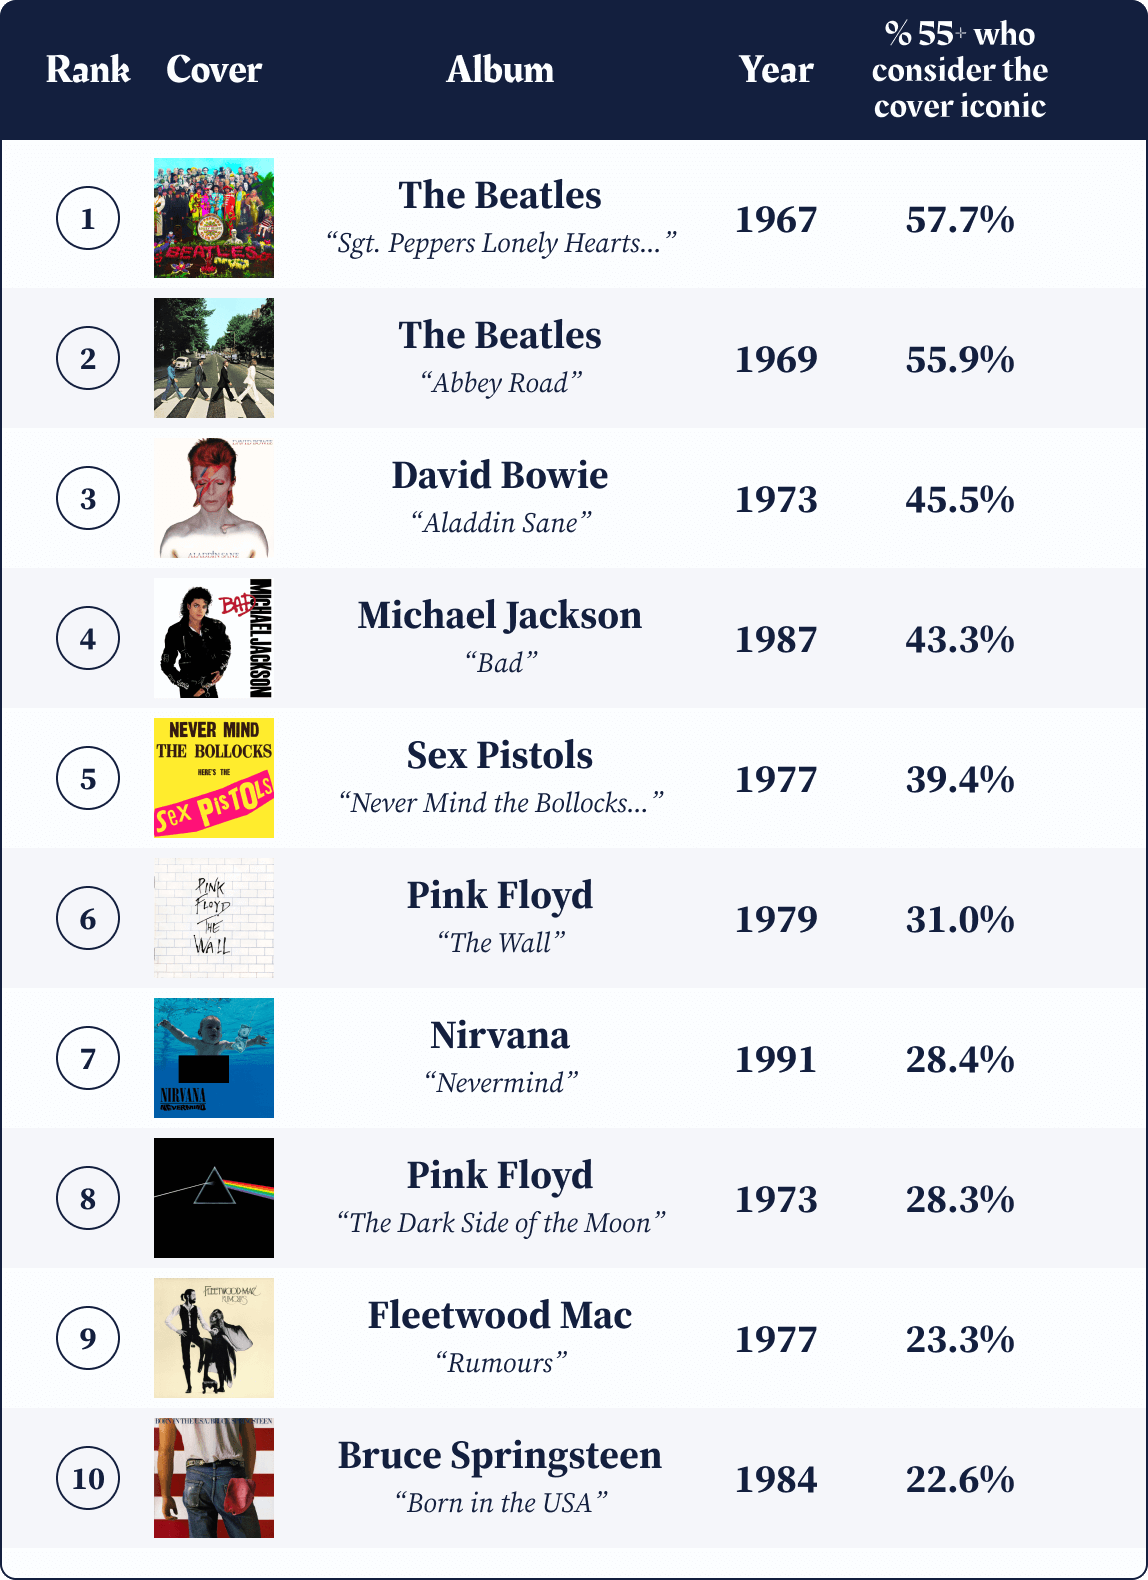The image size is (1148, 1580).
Task: Open the Aladdin Sane cover artwork
Action: point(214,498)
